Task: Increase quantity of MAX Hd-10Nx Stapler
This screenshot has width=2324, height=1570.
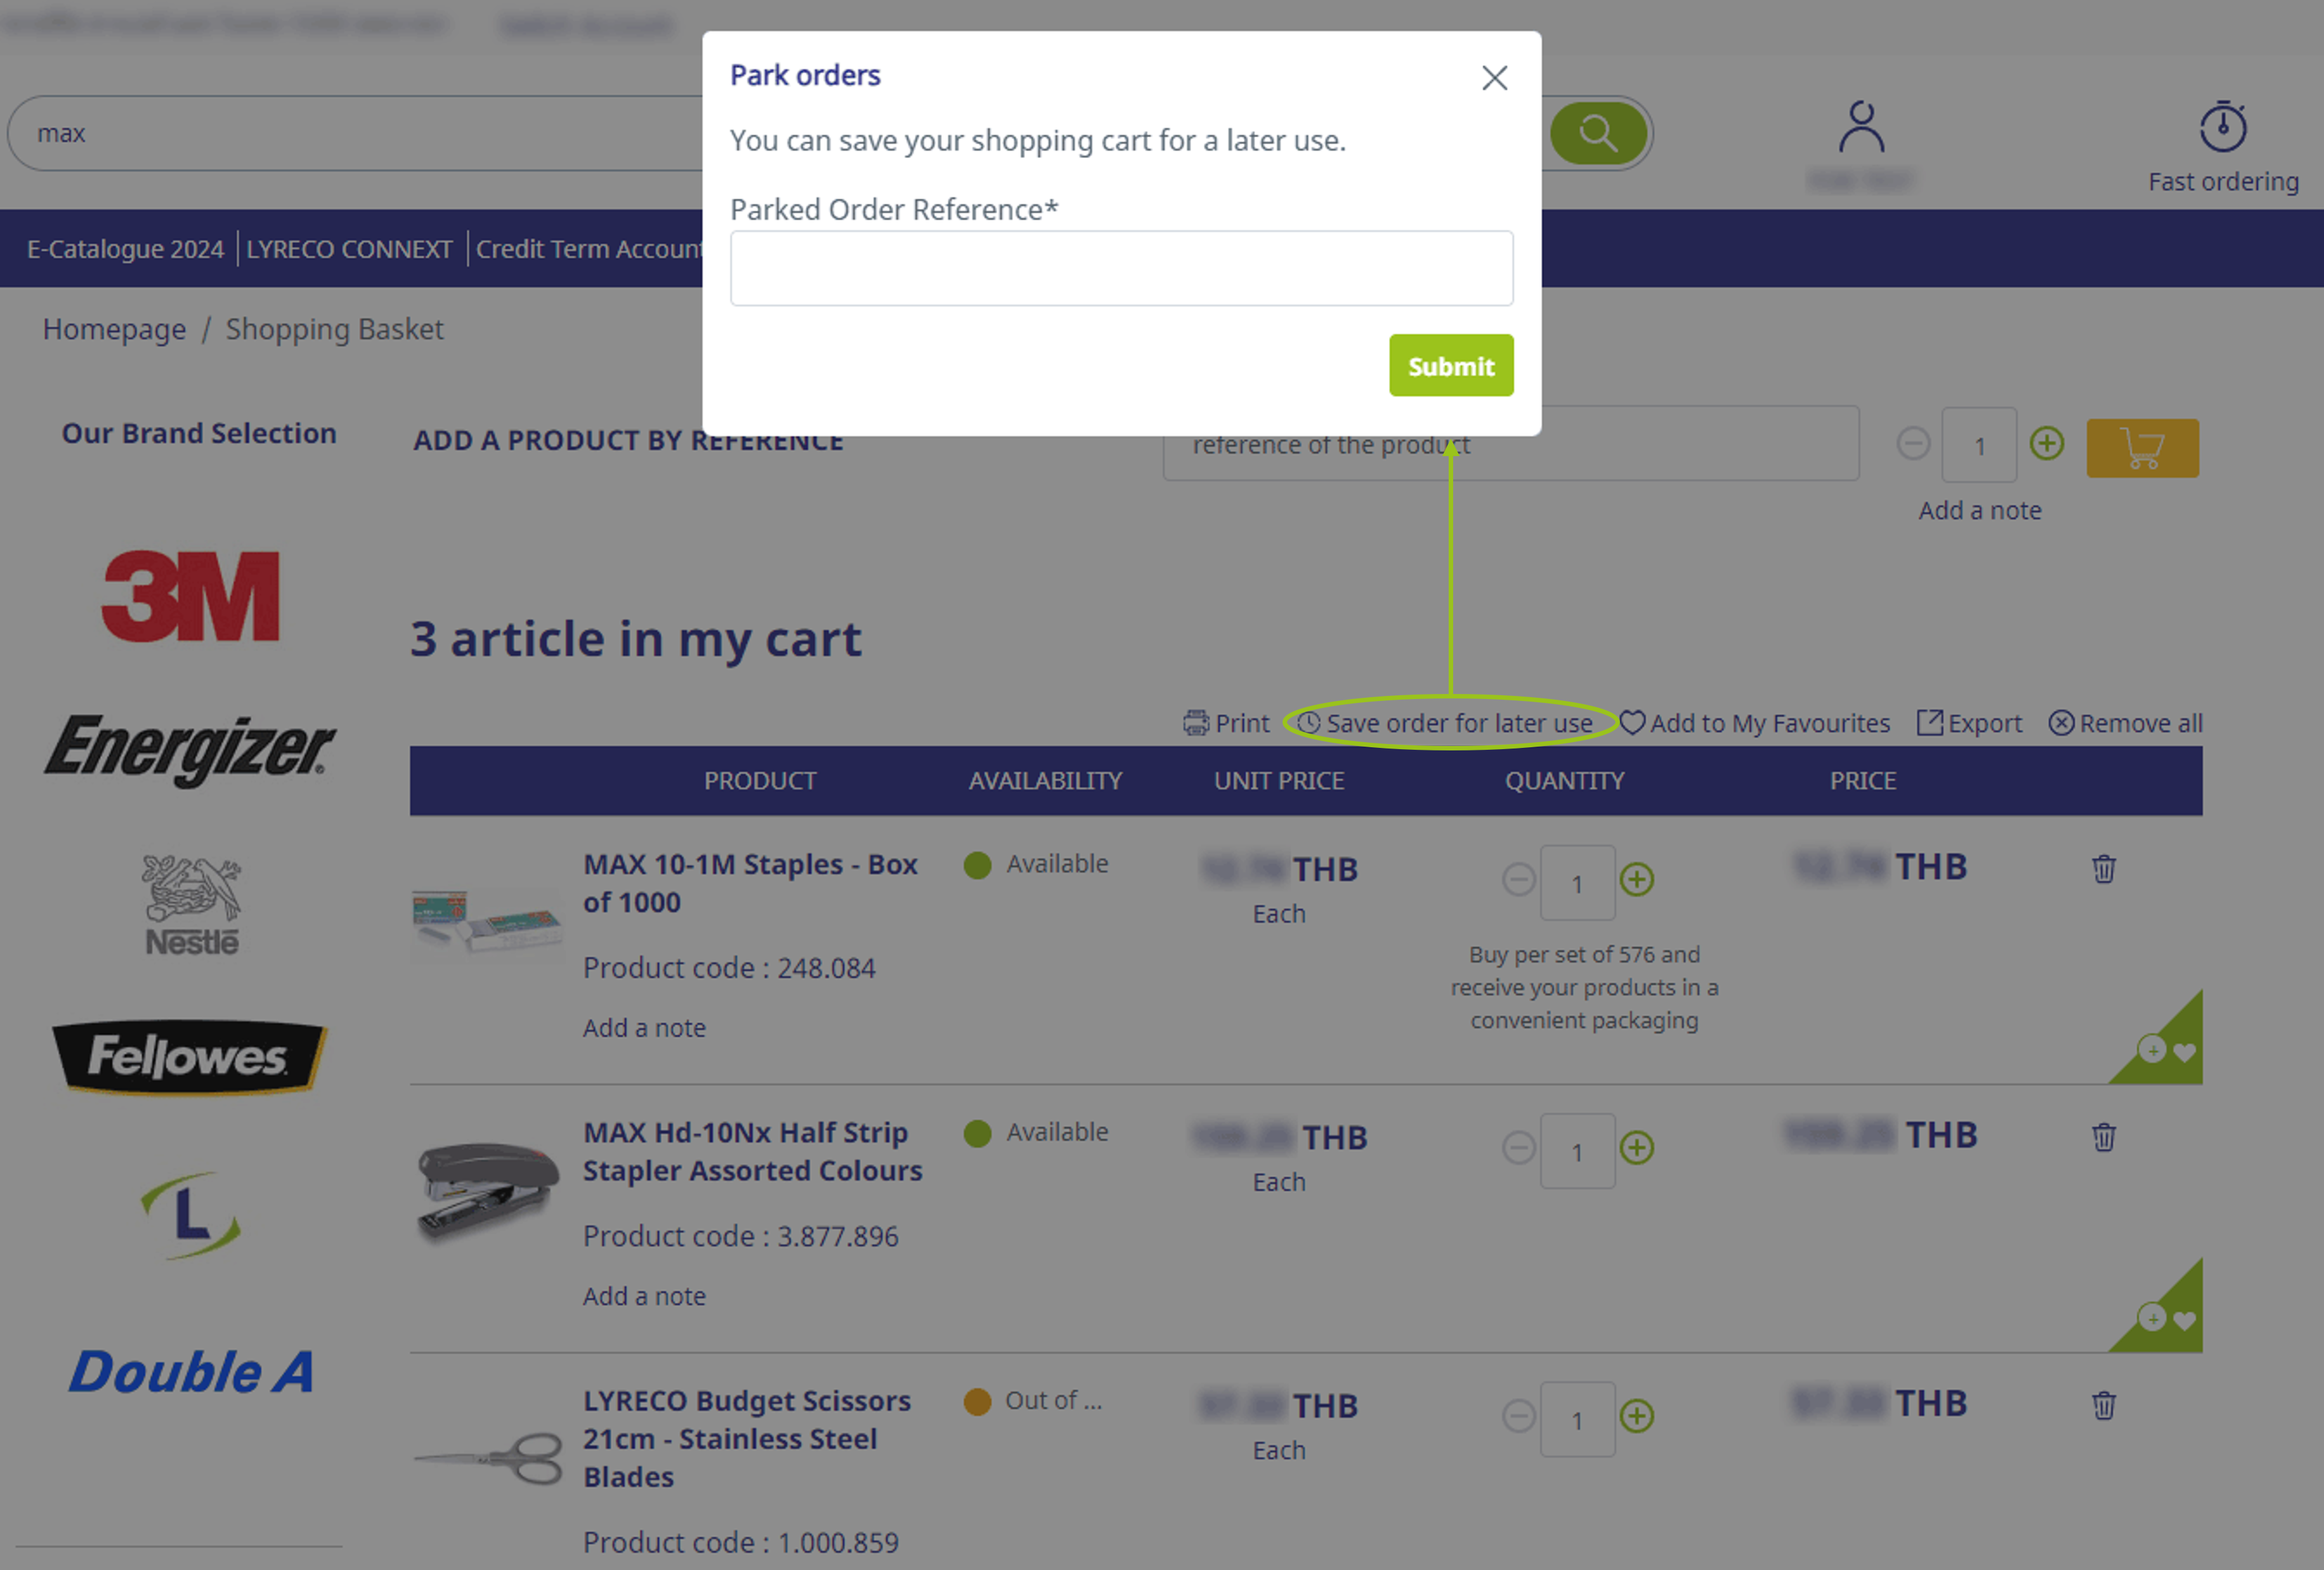Action: pyautogui.click(x=1636, y=1148)
